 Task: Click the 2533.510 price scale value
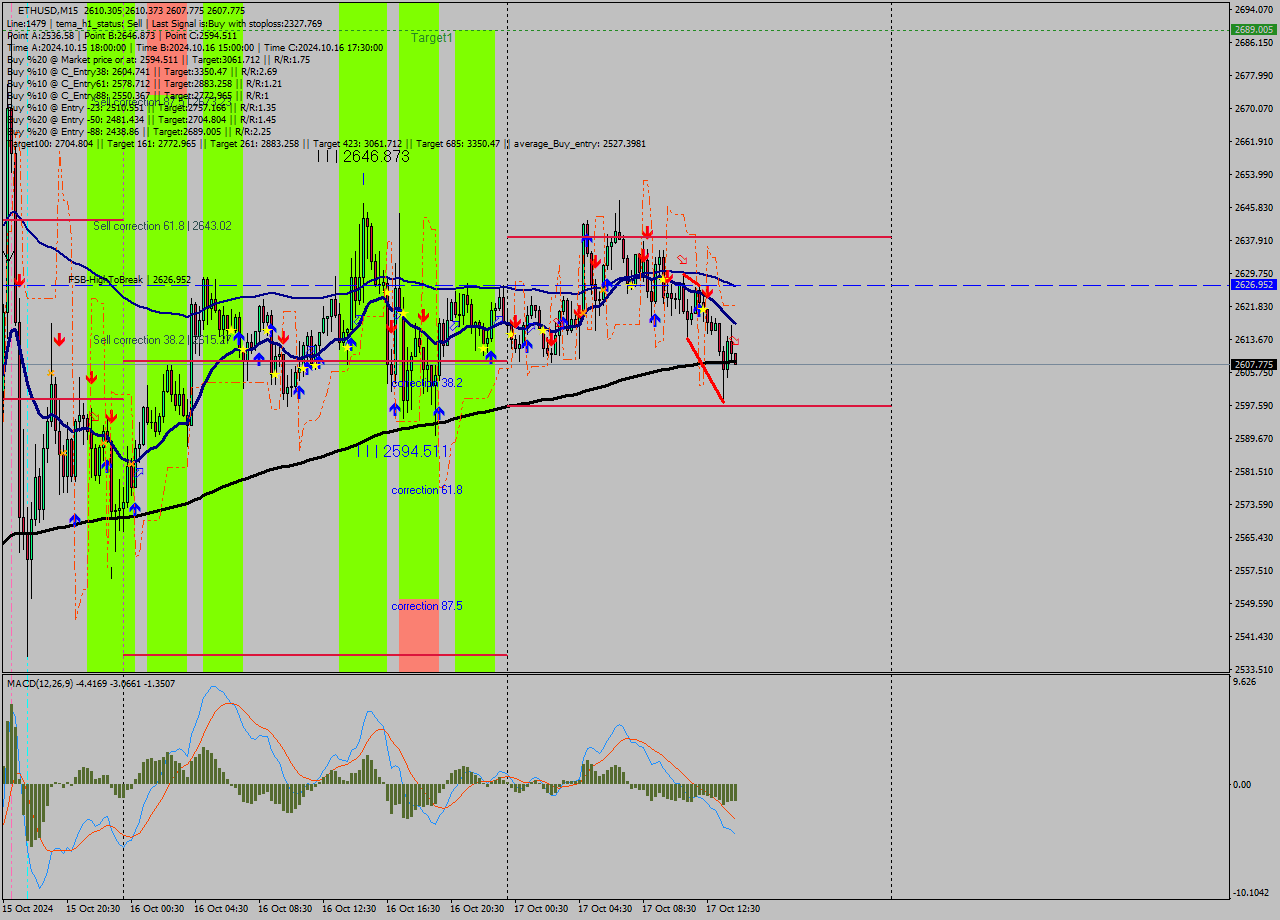point(1253,669)
